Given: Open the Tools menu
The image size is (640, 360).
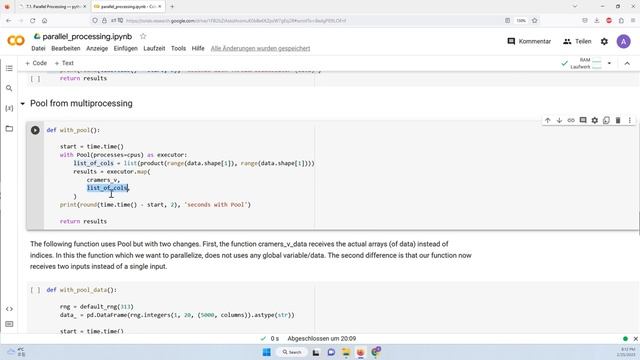Looking at the screenshot, I should (x=178, y=48).
